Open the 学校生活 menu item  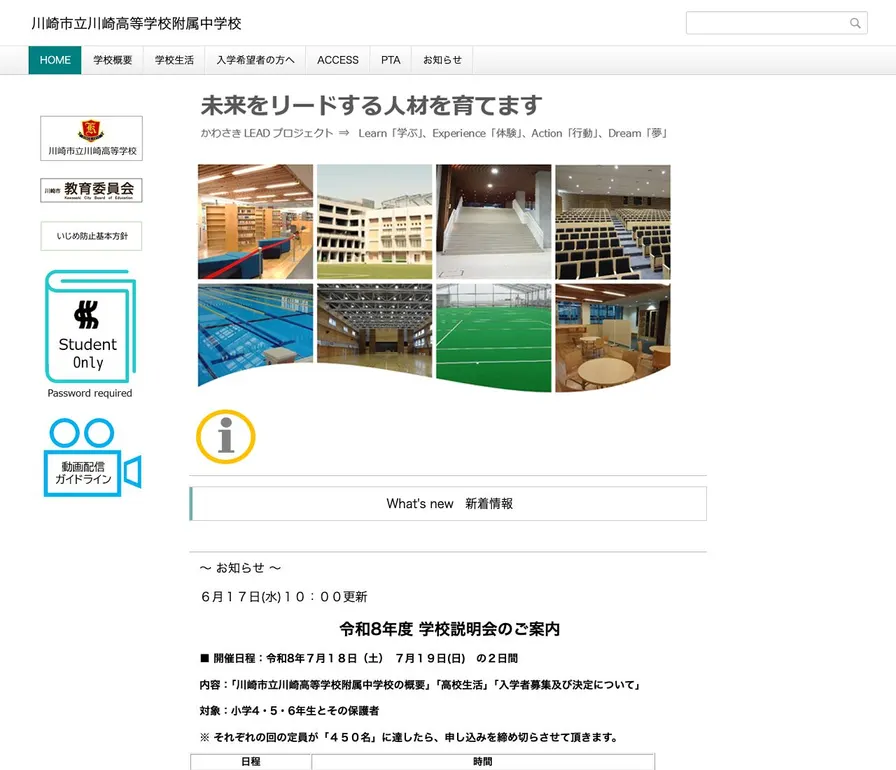[174, 60]
